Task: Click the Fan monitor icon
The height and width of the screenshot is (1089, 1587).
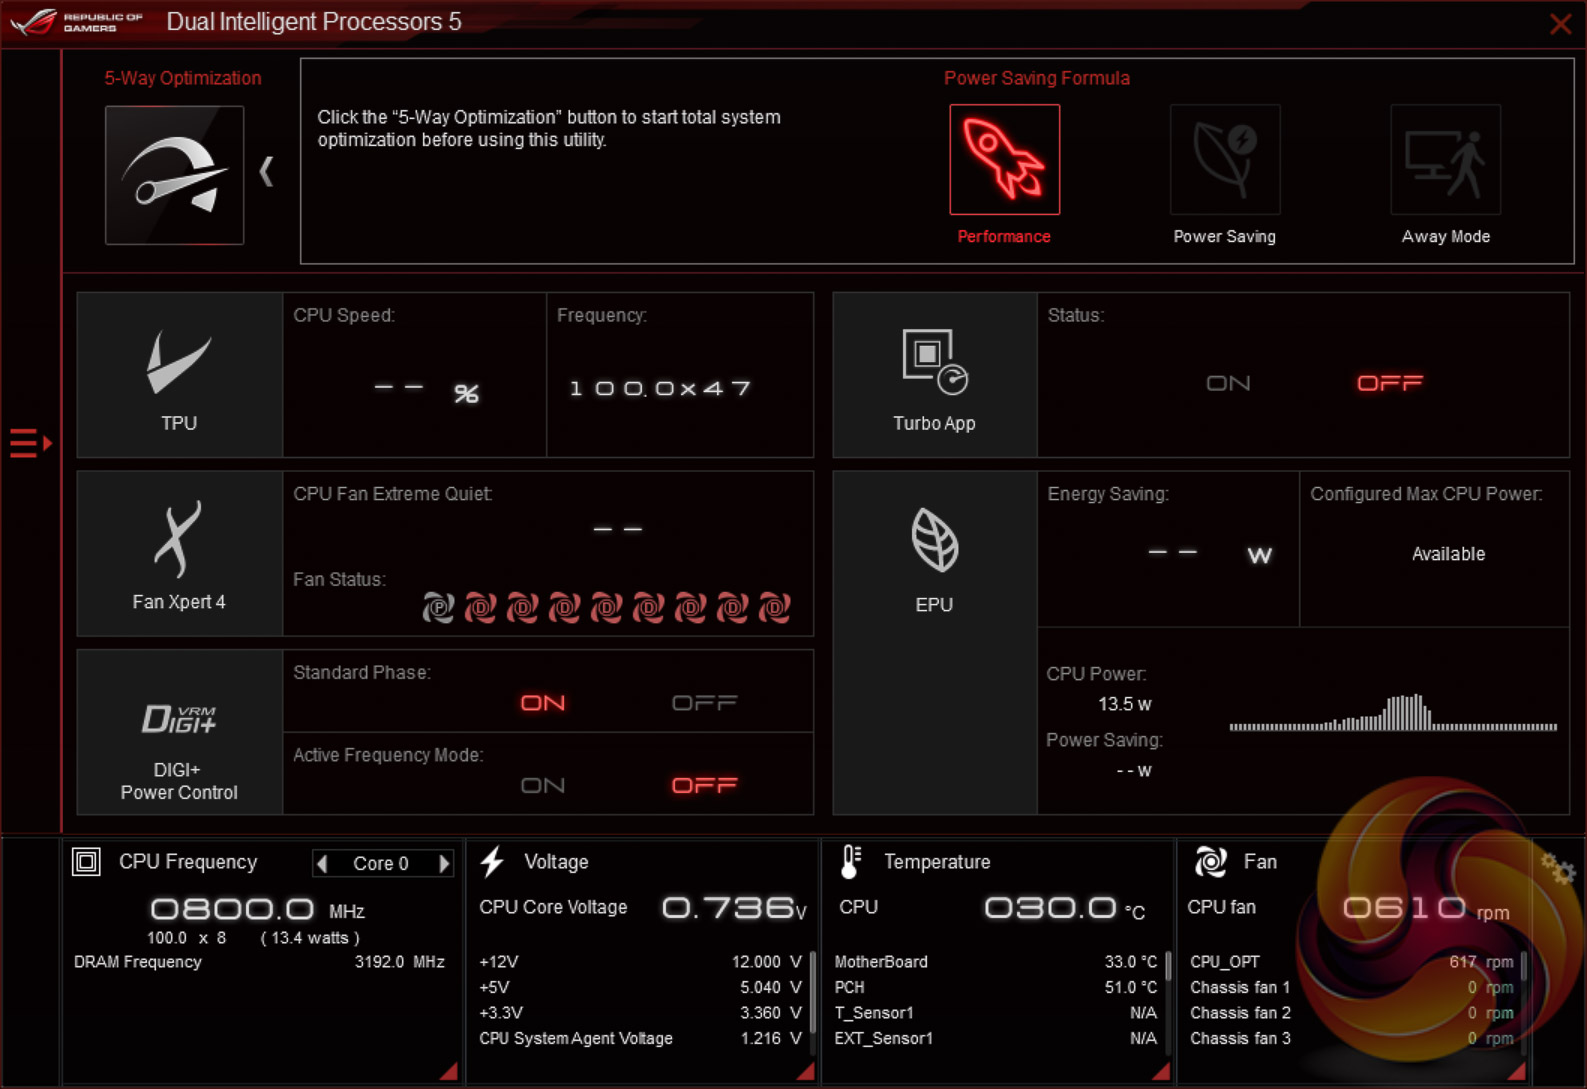Action: click(1211, 862)
